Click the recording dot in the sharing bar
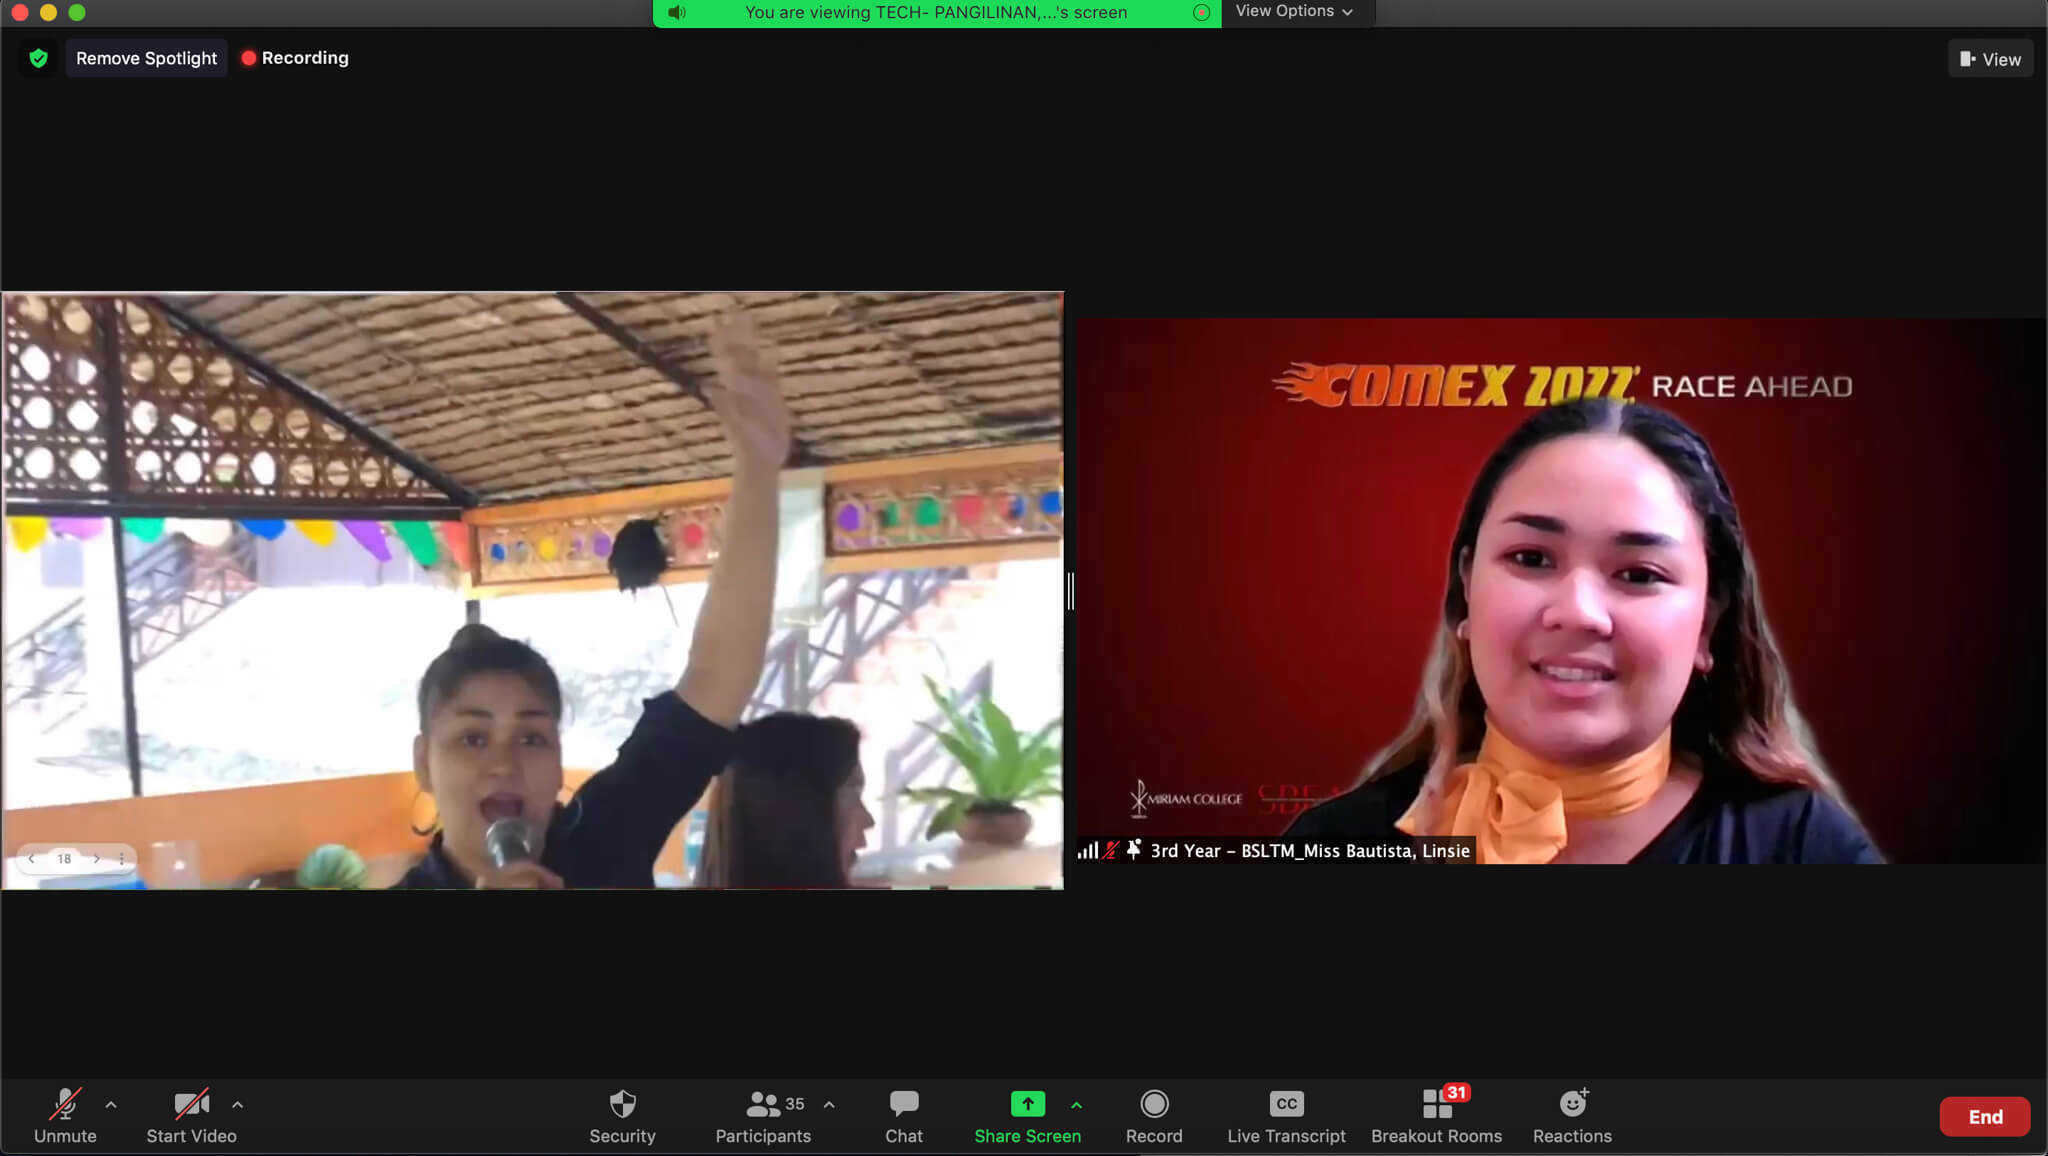Viewport: 2048px width, 1156px height. pos(1201,12)
